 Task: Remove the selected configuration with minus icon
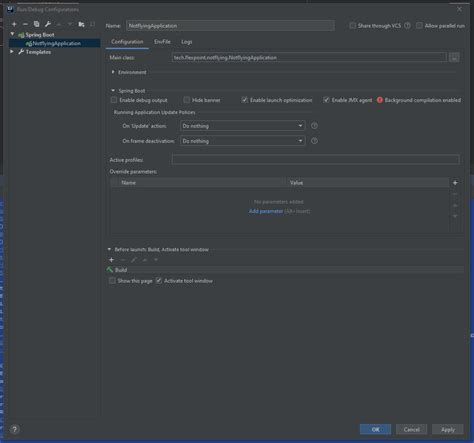click(25, 24)
